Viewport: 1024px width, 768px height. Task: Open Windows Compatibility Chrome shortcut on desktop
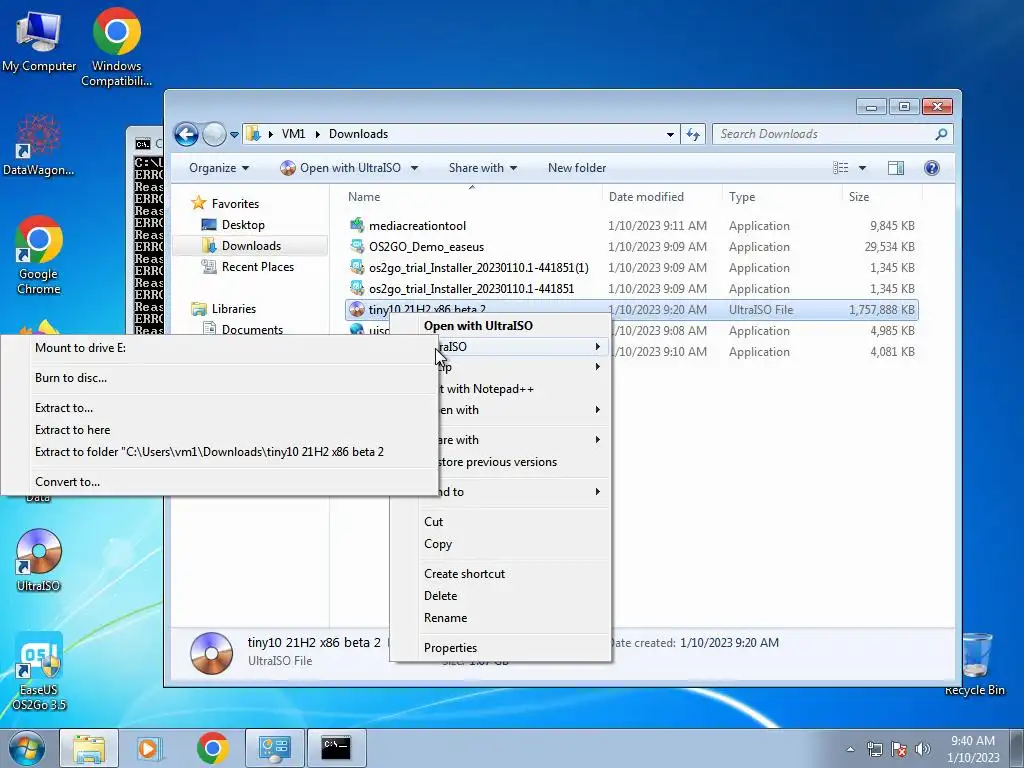pyautogui.click(x=116, y=47)
